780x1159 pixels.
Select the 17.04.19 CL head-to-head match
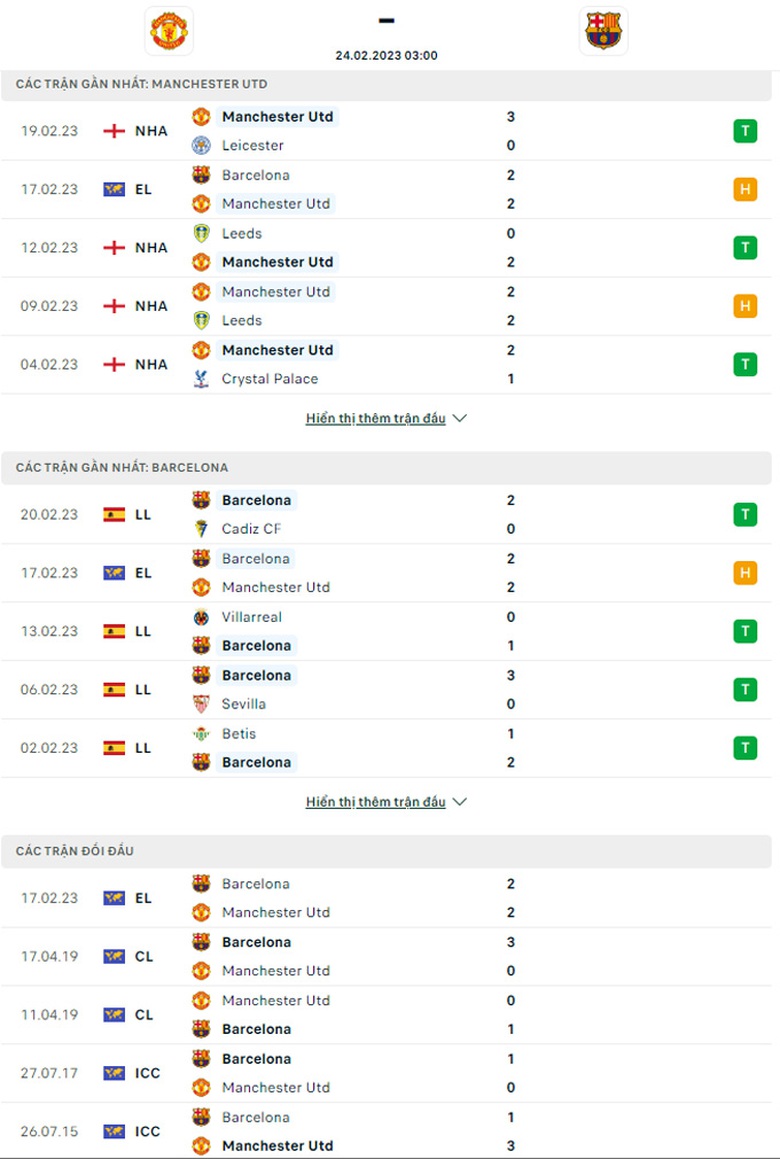[390, 956]
